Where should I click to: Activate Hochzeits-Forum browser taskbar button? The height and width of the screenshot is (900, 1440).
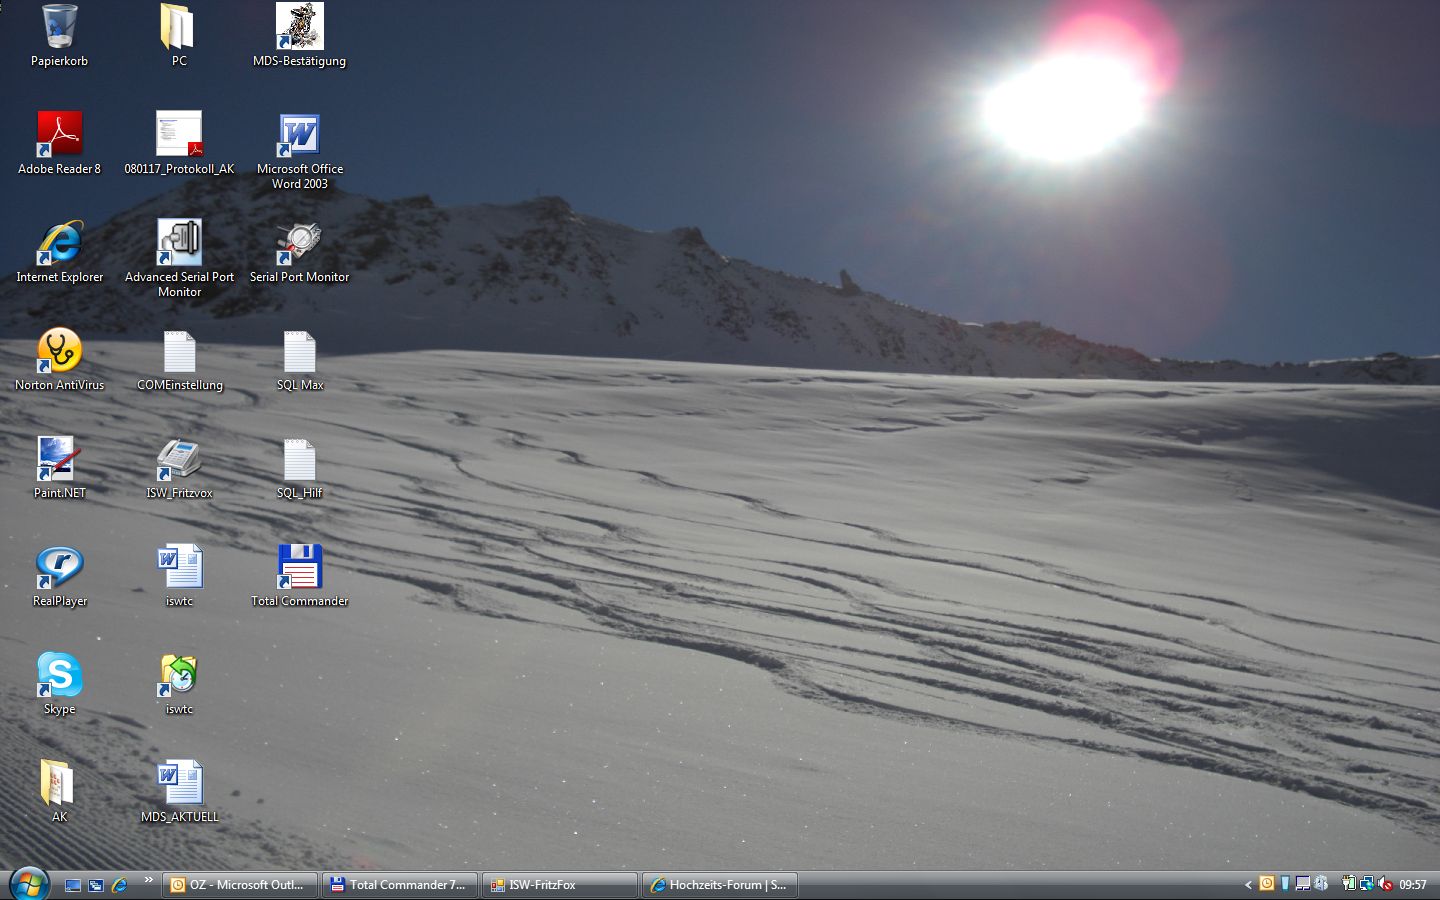point(720,885)
